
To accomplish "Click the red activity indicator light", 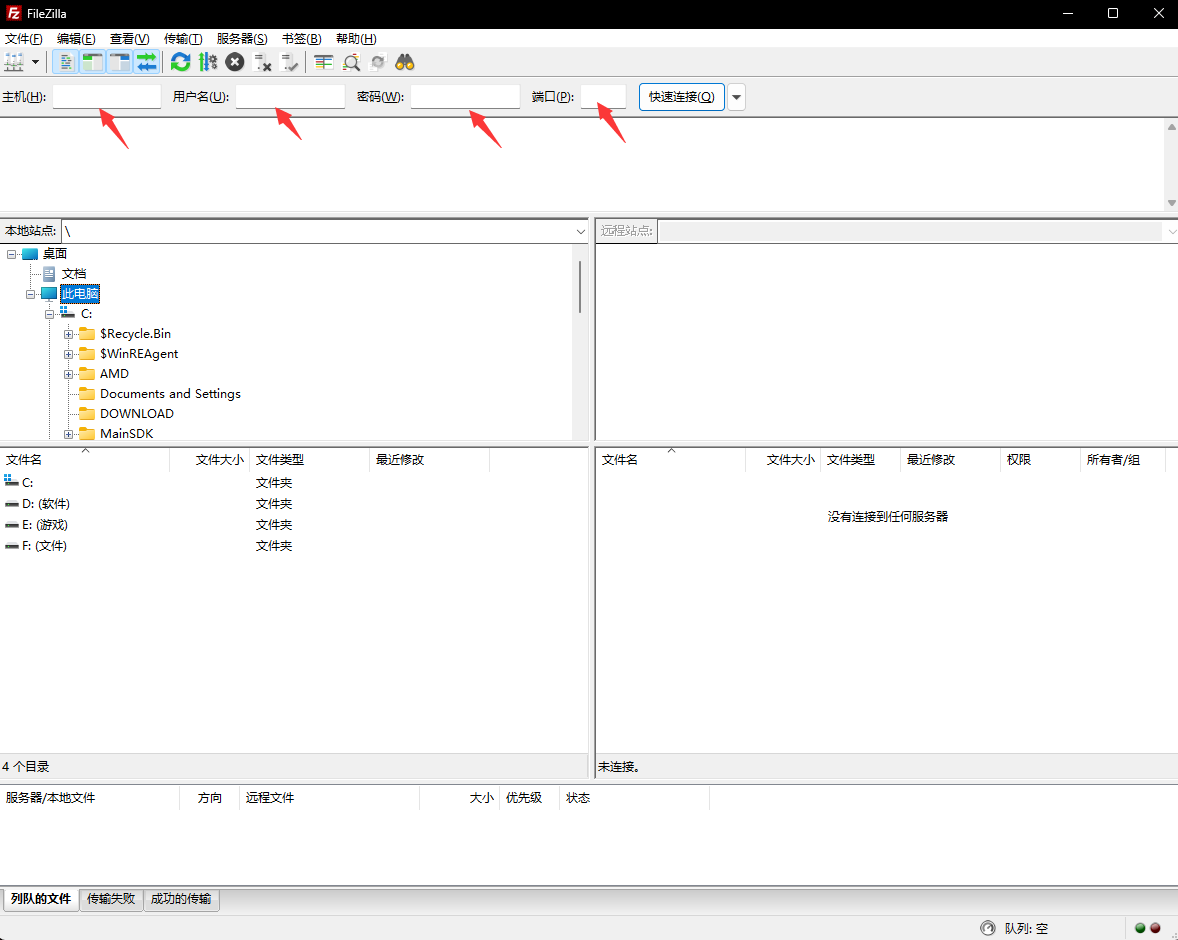I will pyautogui.click(x=1155, y=928).
